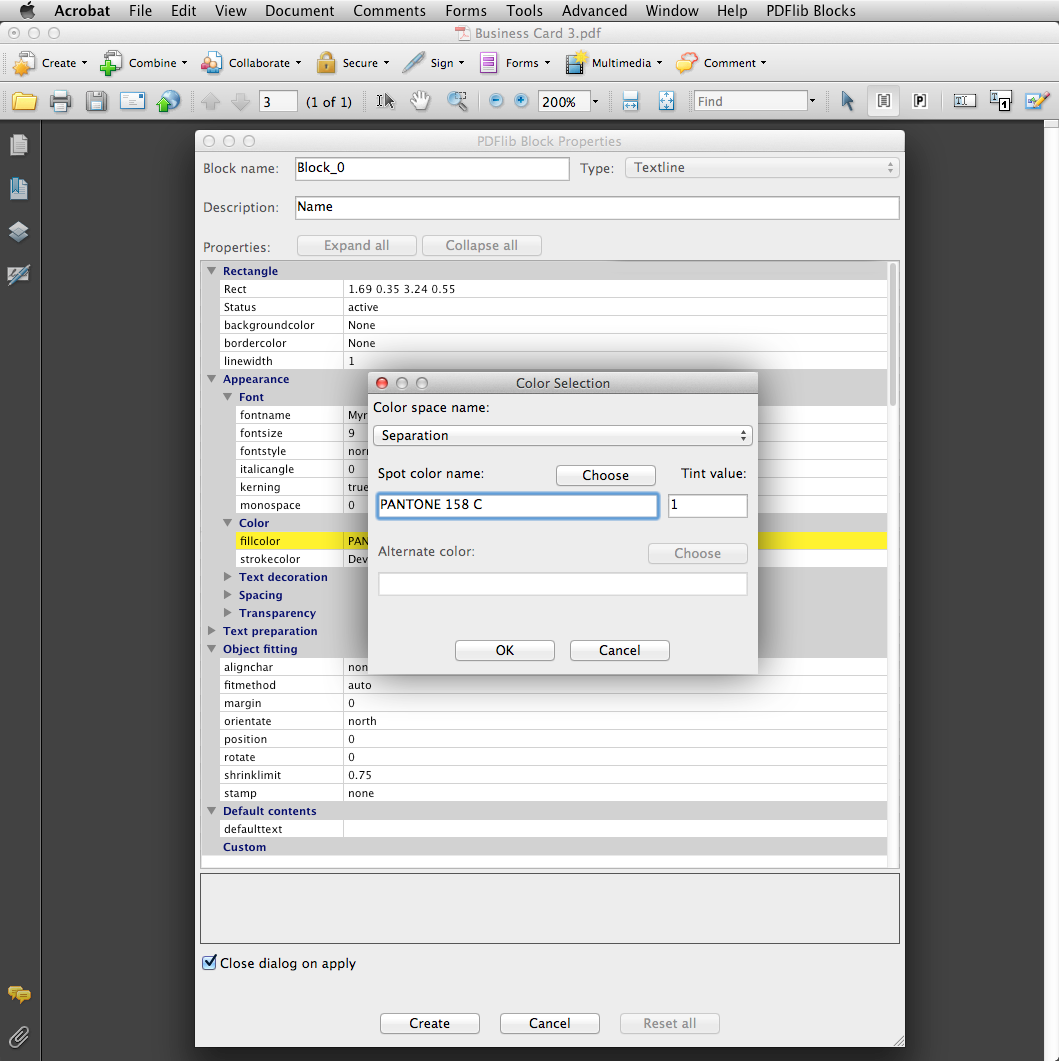Open the Pages panel in sidebar
Screen dimensions: 1059x1061
tap(19, 145)
